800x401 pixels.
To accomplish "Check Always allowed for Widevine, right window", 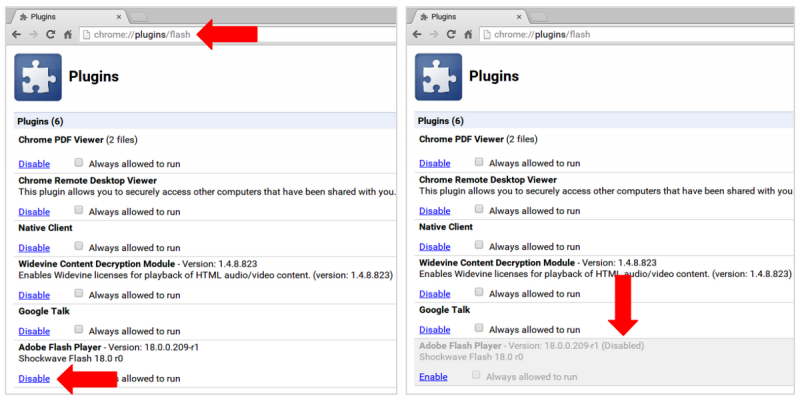I will pos(479,292).
